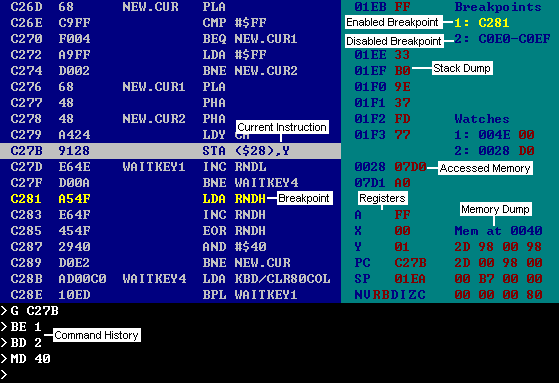This screenshot has width=559, height=383.
Task: Click stack entry 01EB FF
Action: tap(382, 7)
